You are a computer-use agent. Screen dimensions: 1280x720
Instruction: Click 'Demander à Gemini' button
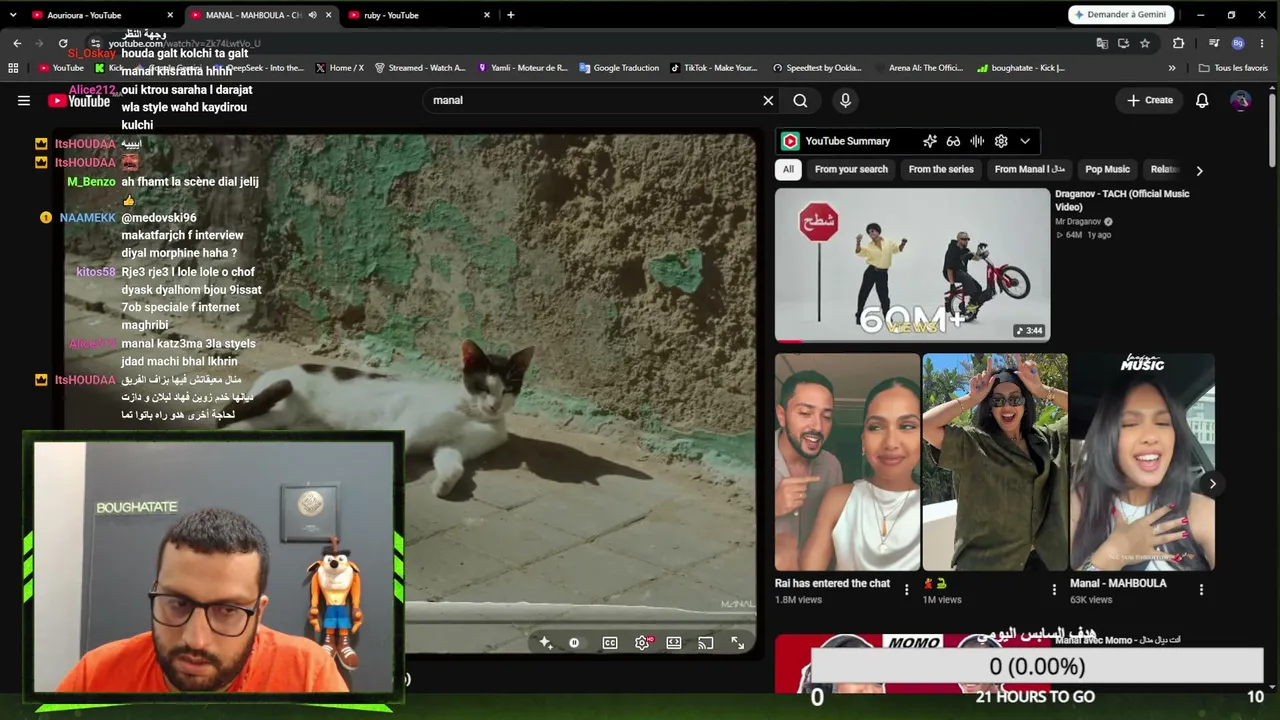[1120, 15]
